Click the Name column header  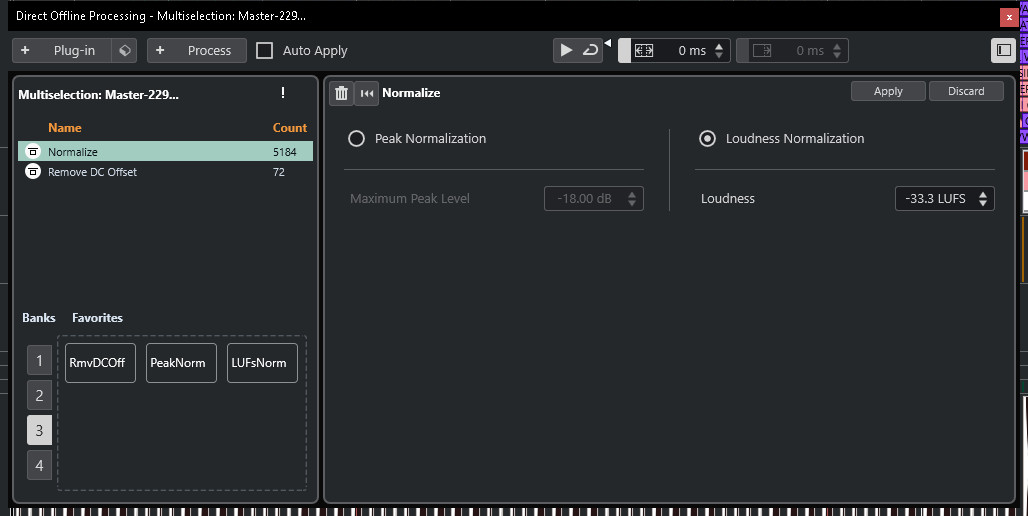(65, 128)
